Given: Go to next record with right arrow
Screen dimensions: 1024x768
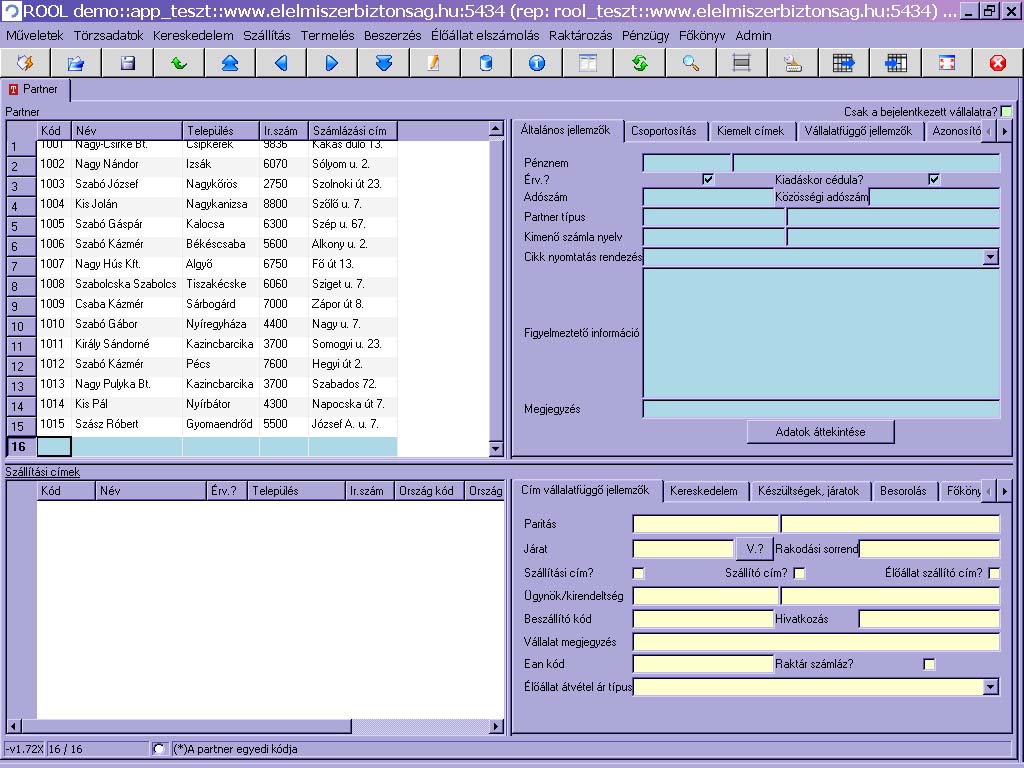Looking at the screenshot, I should (x=332, y=63).
